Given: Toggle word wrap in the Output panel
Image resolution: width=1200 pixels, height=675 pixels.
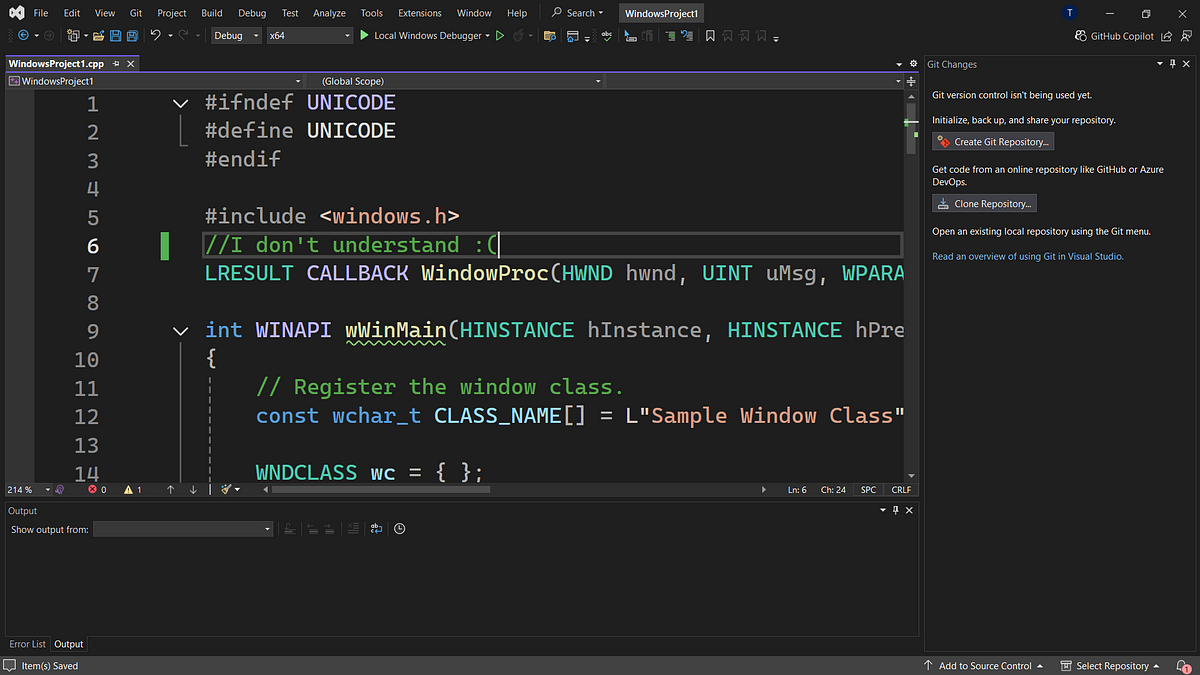Looking at the screenshot, I should tap(376, 529).
